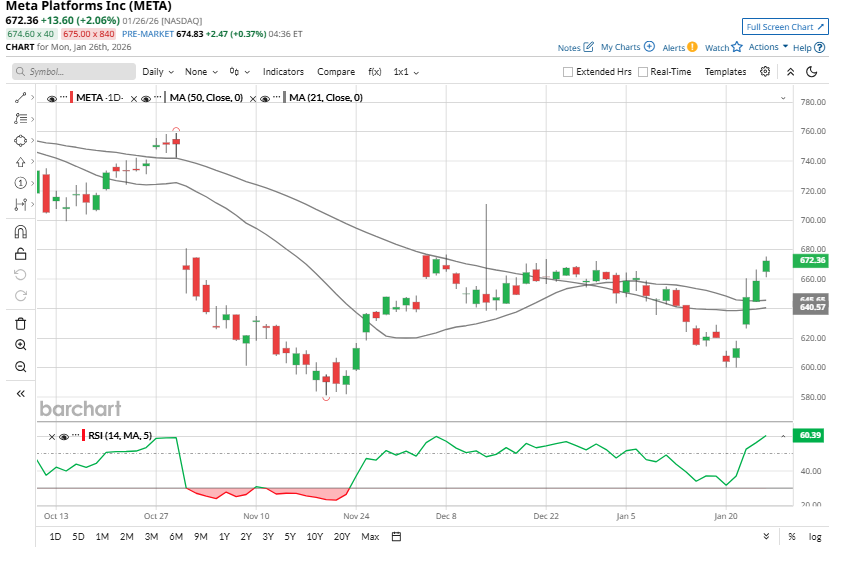
Task: Open the Indicators menu
Action: point(283,72)
